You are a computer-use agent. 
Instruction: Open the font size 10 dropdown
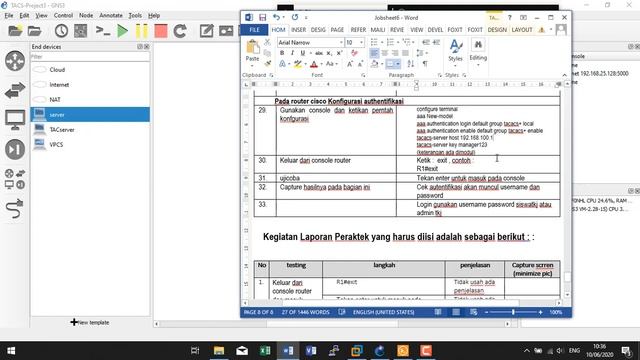click(x=361, y=42)
